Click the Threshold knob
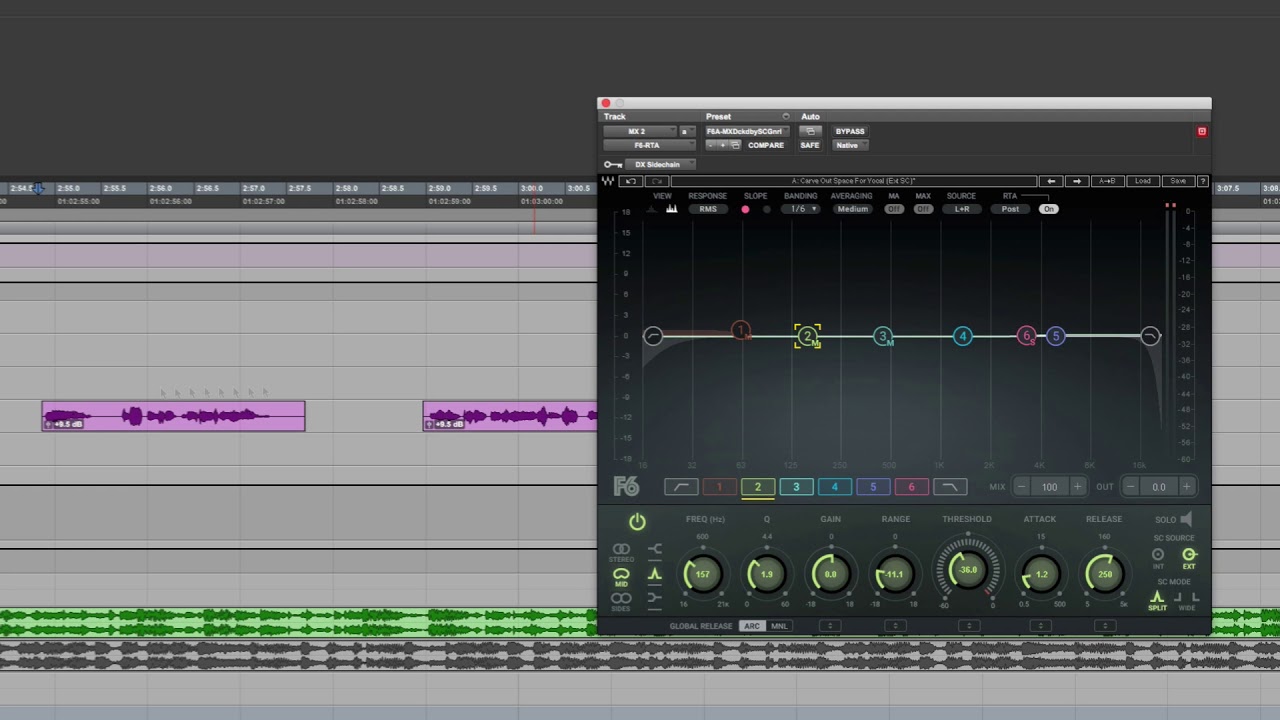The width and height of the screenshot is (1280, 720). pos(968,570)
